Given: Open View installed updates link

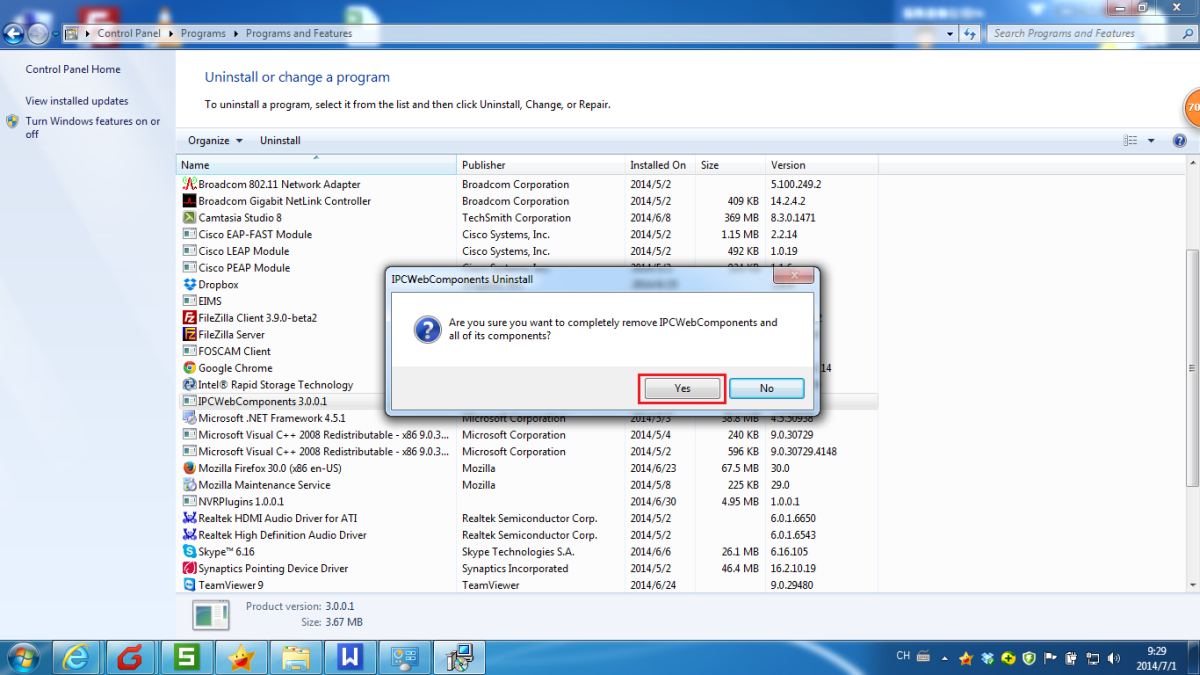Looking at the screenshot, I should 77,101.
